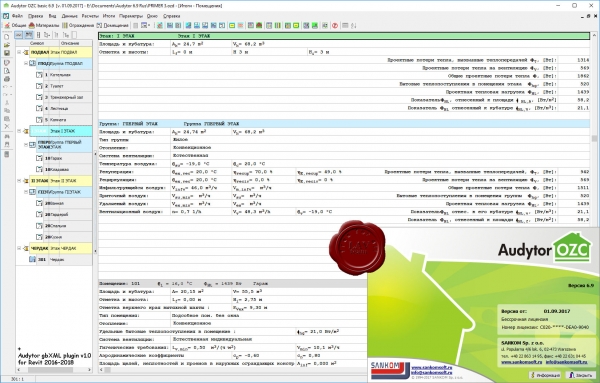
Task: Open the Справка menu
Action: [x=171, y=16]
